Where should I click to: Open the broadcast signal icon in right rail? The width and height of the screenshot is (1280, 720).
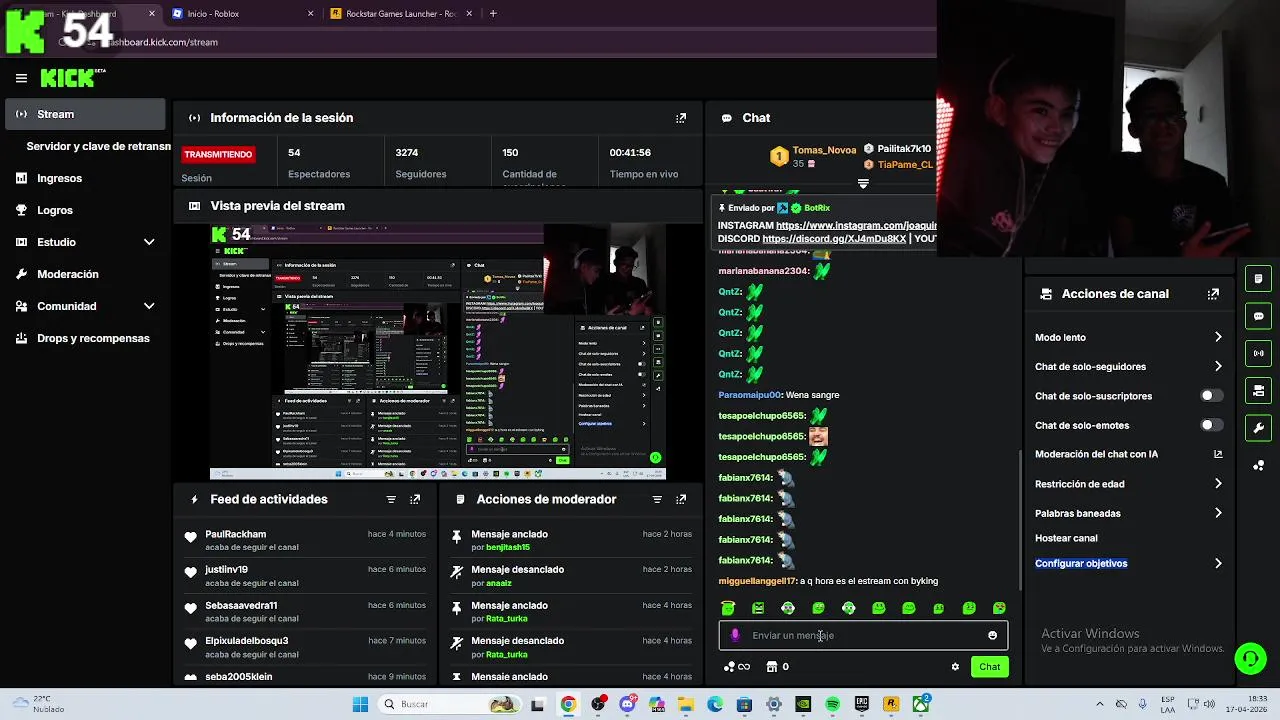[1258, 353]
